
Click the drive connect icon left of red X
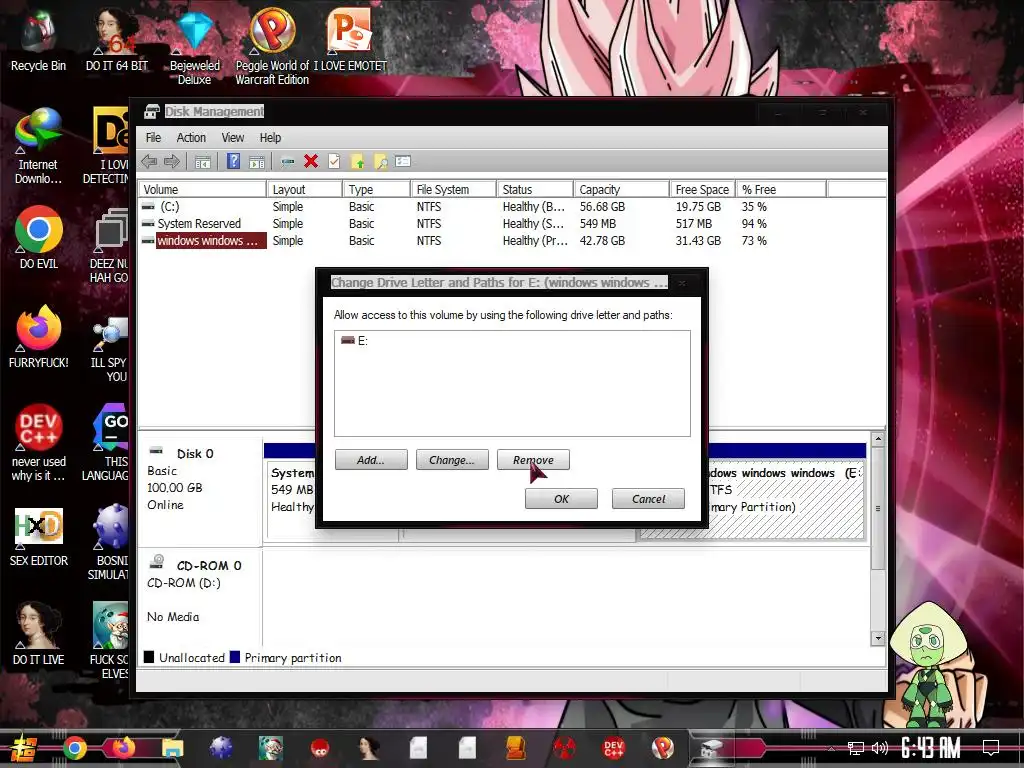pyautogui.click(x=287, y=162)
